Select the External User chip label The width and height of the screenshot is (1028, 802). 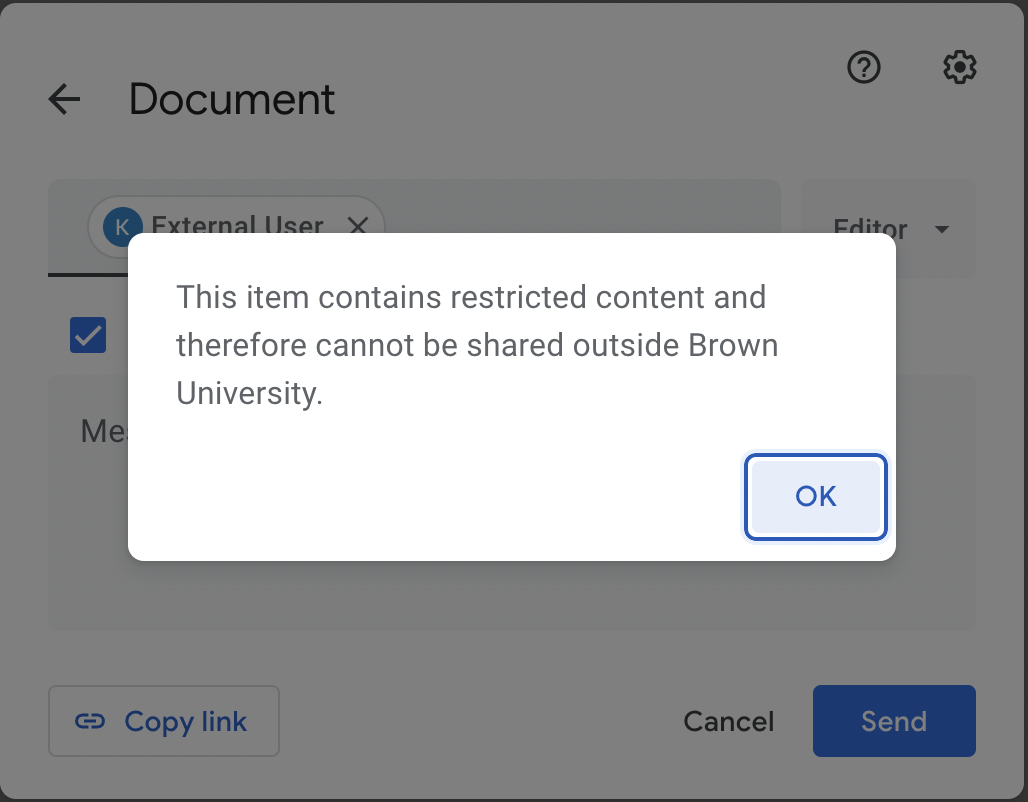237,225
